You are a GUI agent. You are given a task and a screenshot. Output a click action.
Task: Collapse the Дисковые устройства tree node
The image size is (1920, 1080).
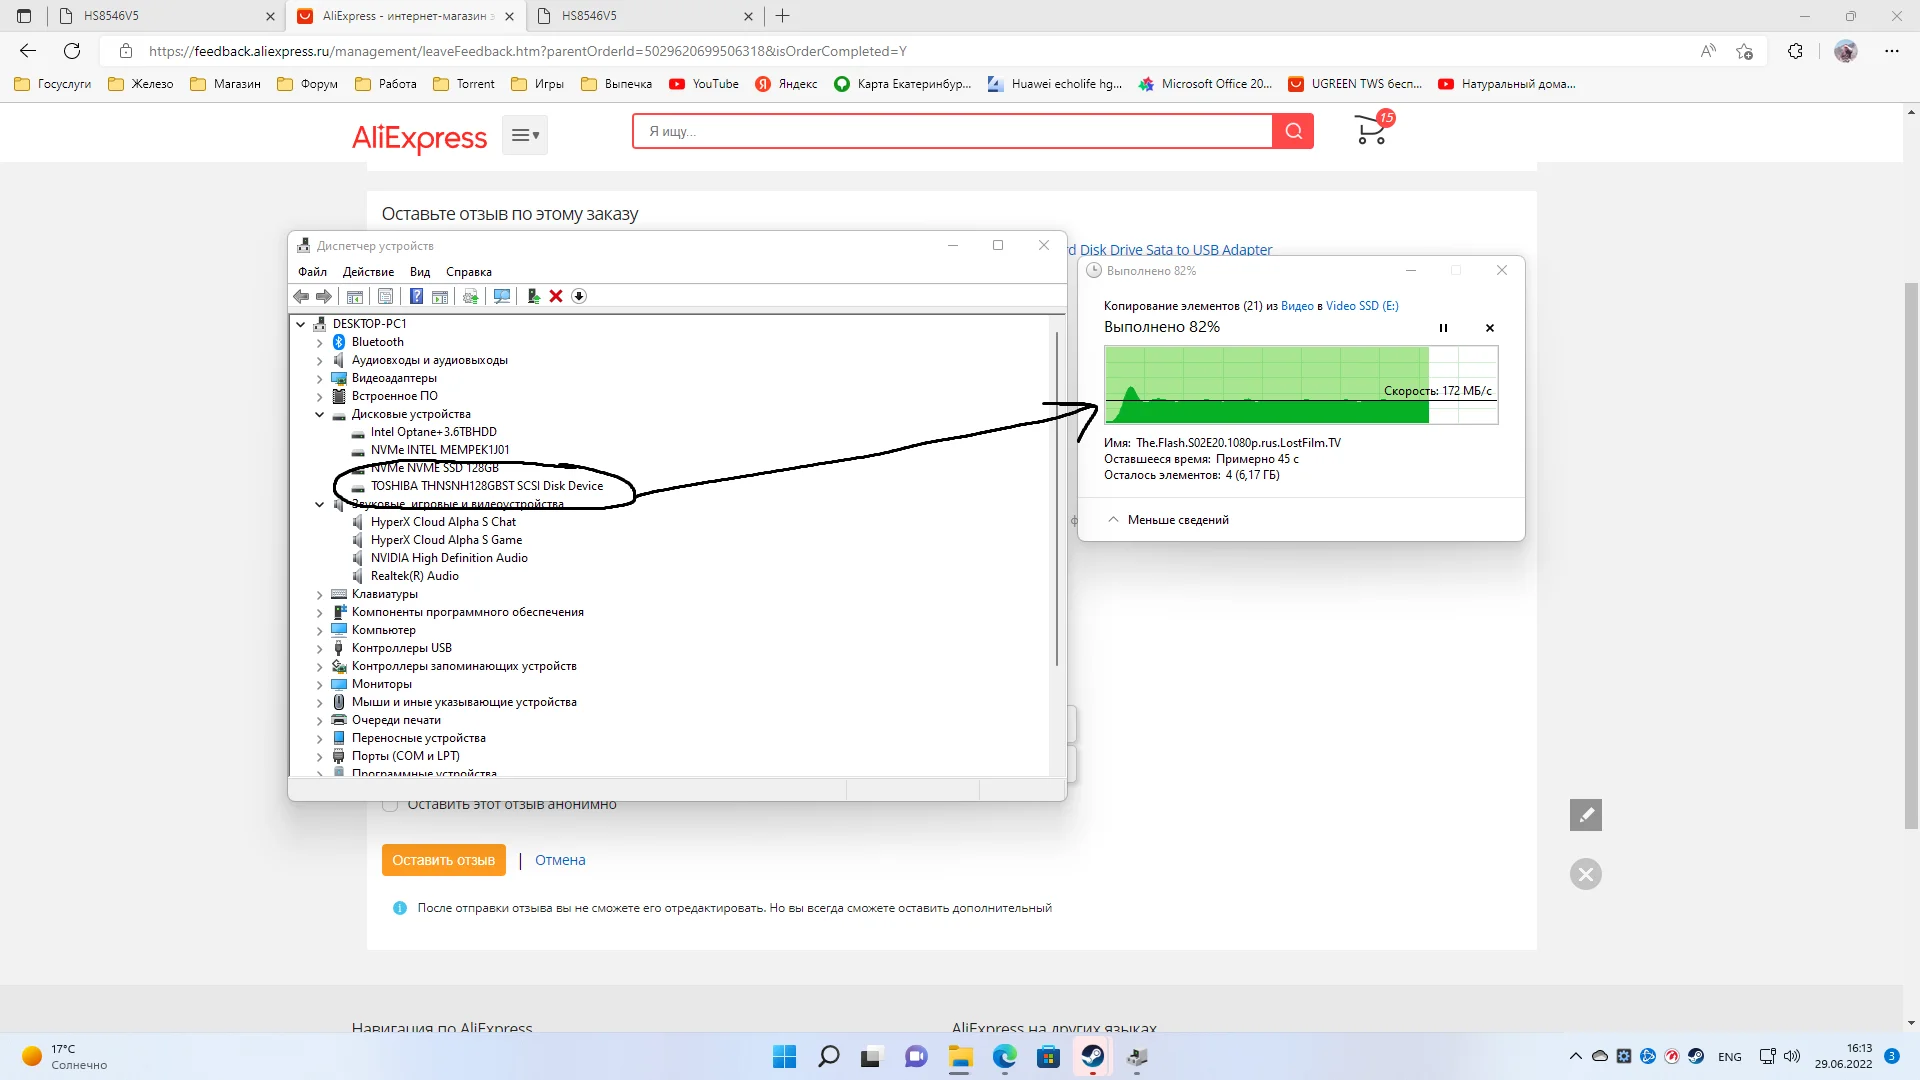320,414
